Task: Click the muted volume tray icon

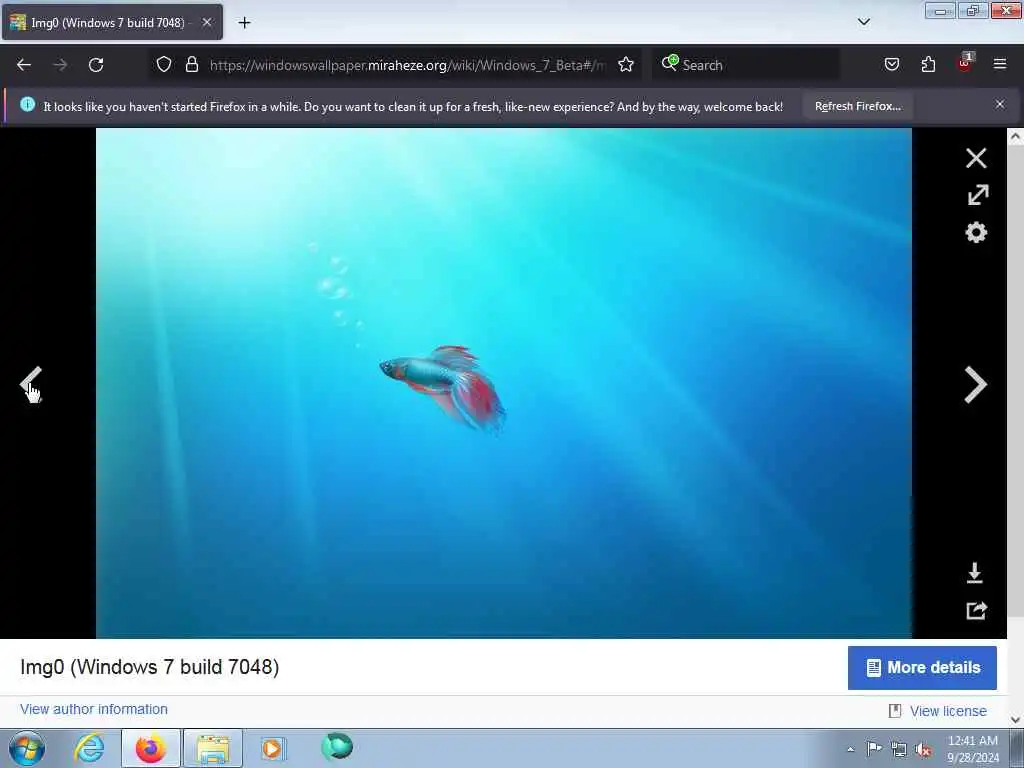Action: coord(923,750)
